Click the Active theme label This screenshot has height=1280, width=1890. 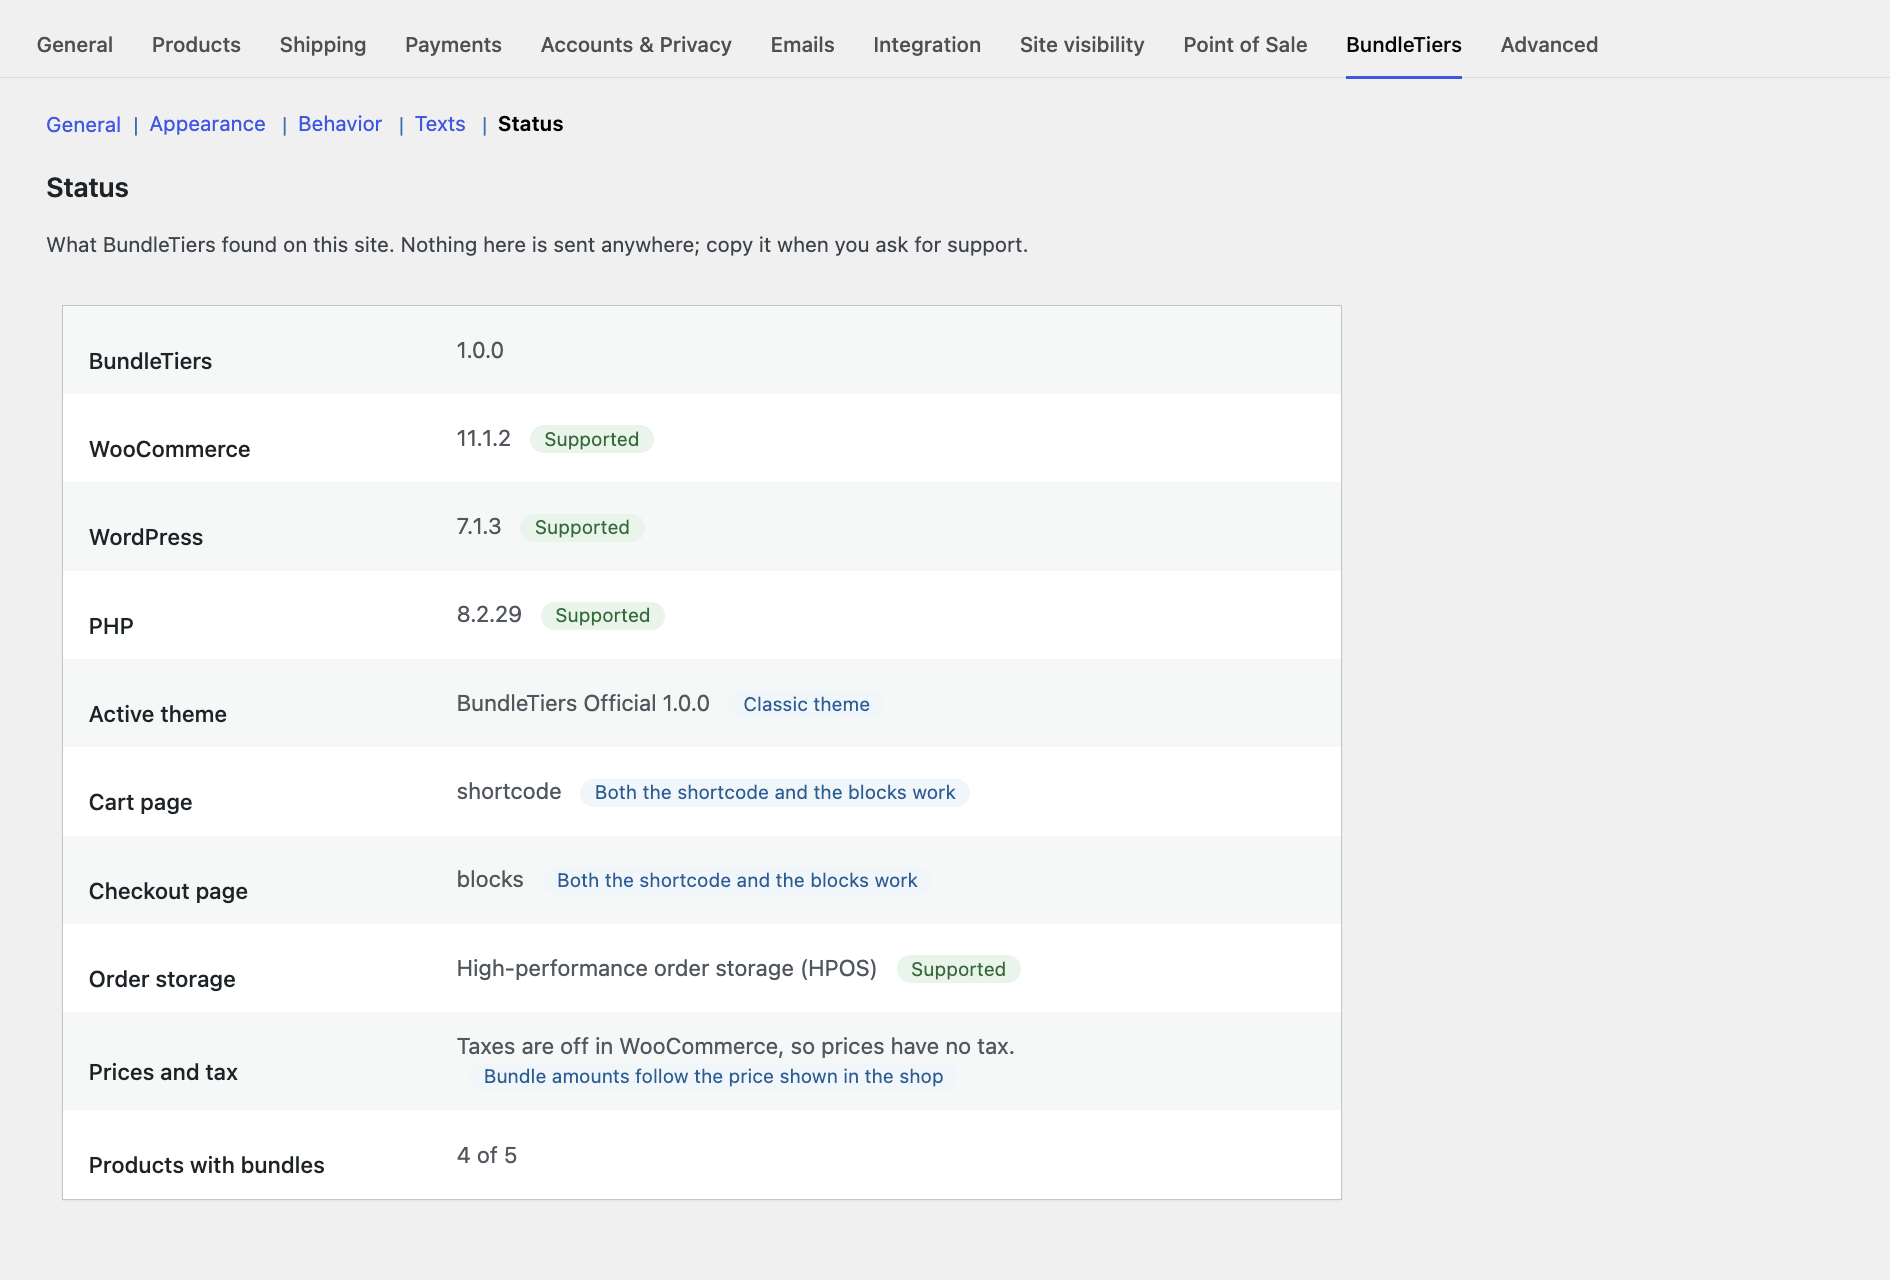tap(158, 714)
